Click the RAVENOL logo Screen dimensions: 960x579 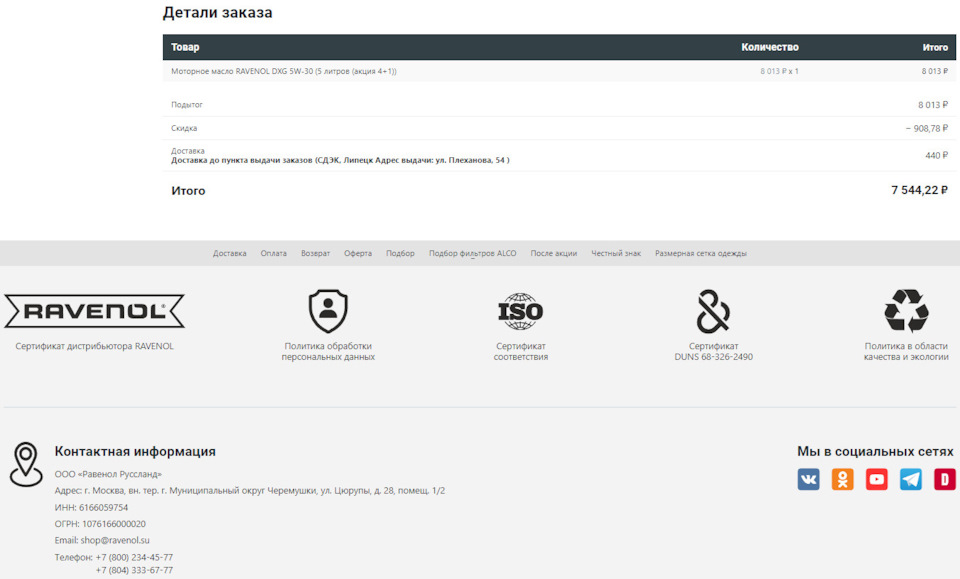94,311
